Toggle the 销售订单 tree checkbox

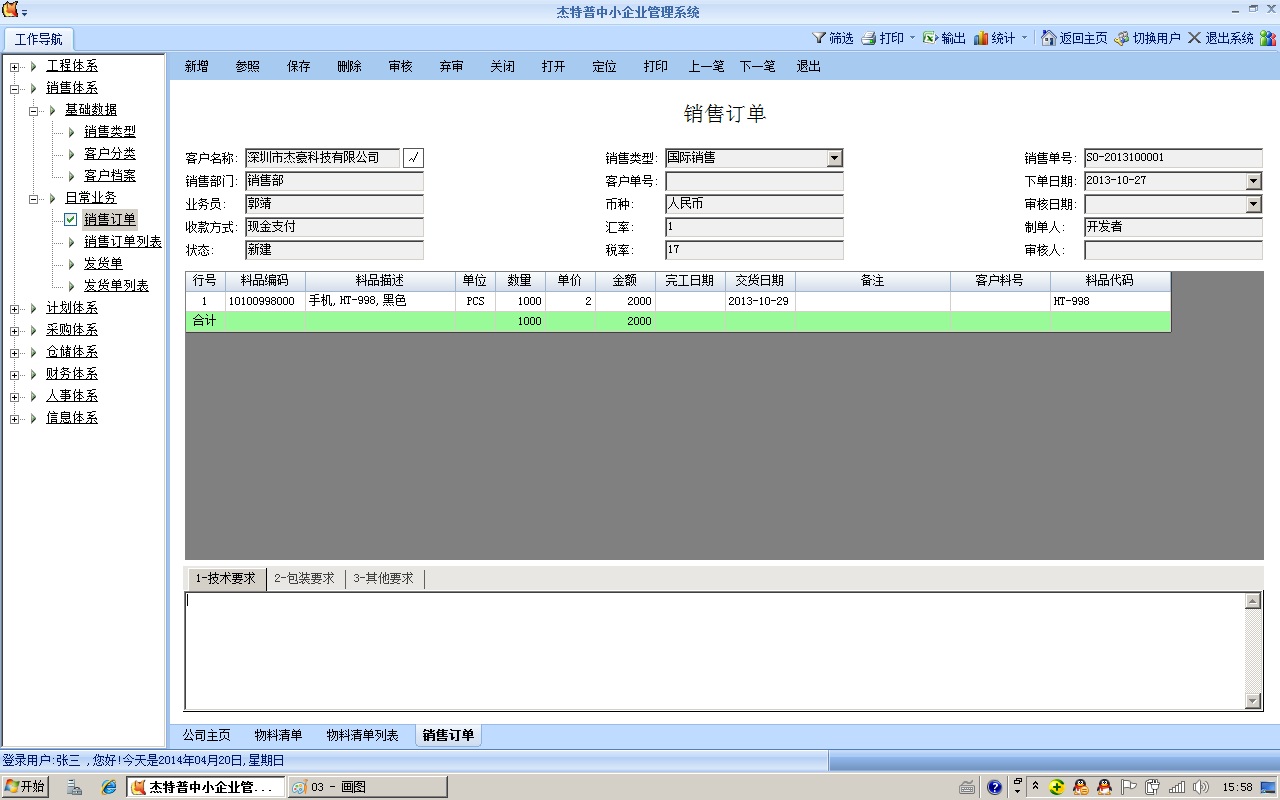pyautogui.click(x=71, y=219)
